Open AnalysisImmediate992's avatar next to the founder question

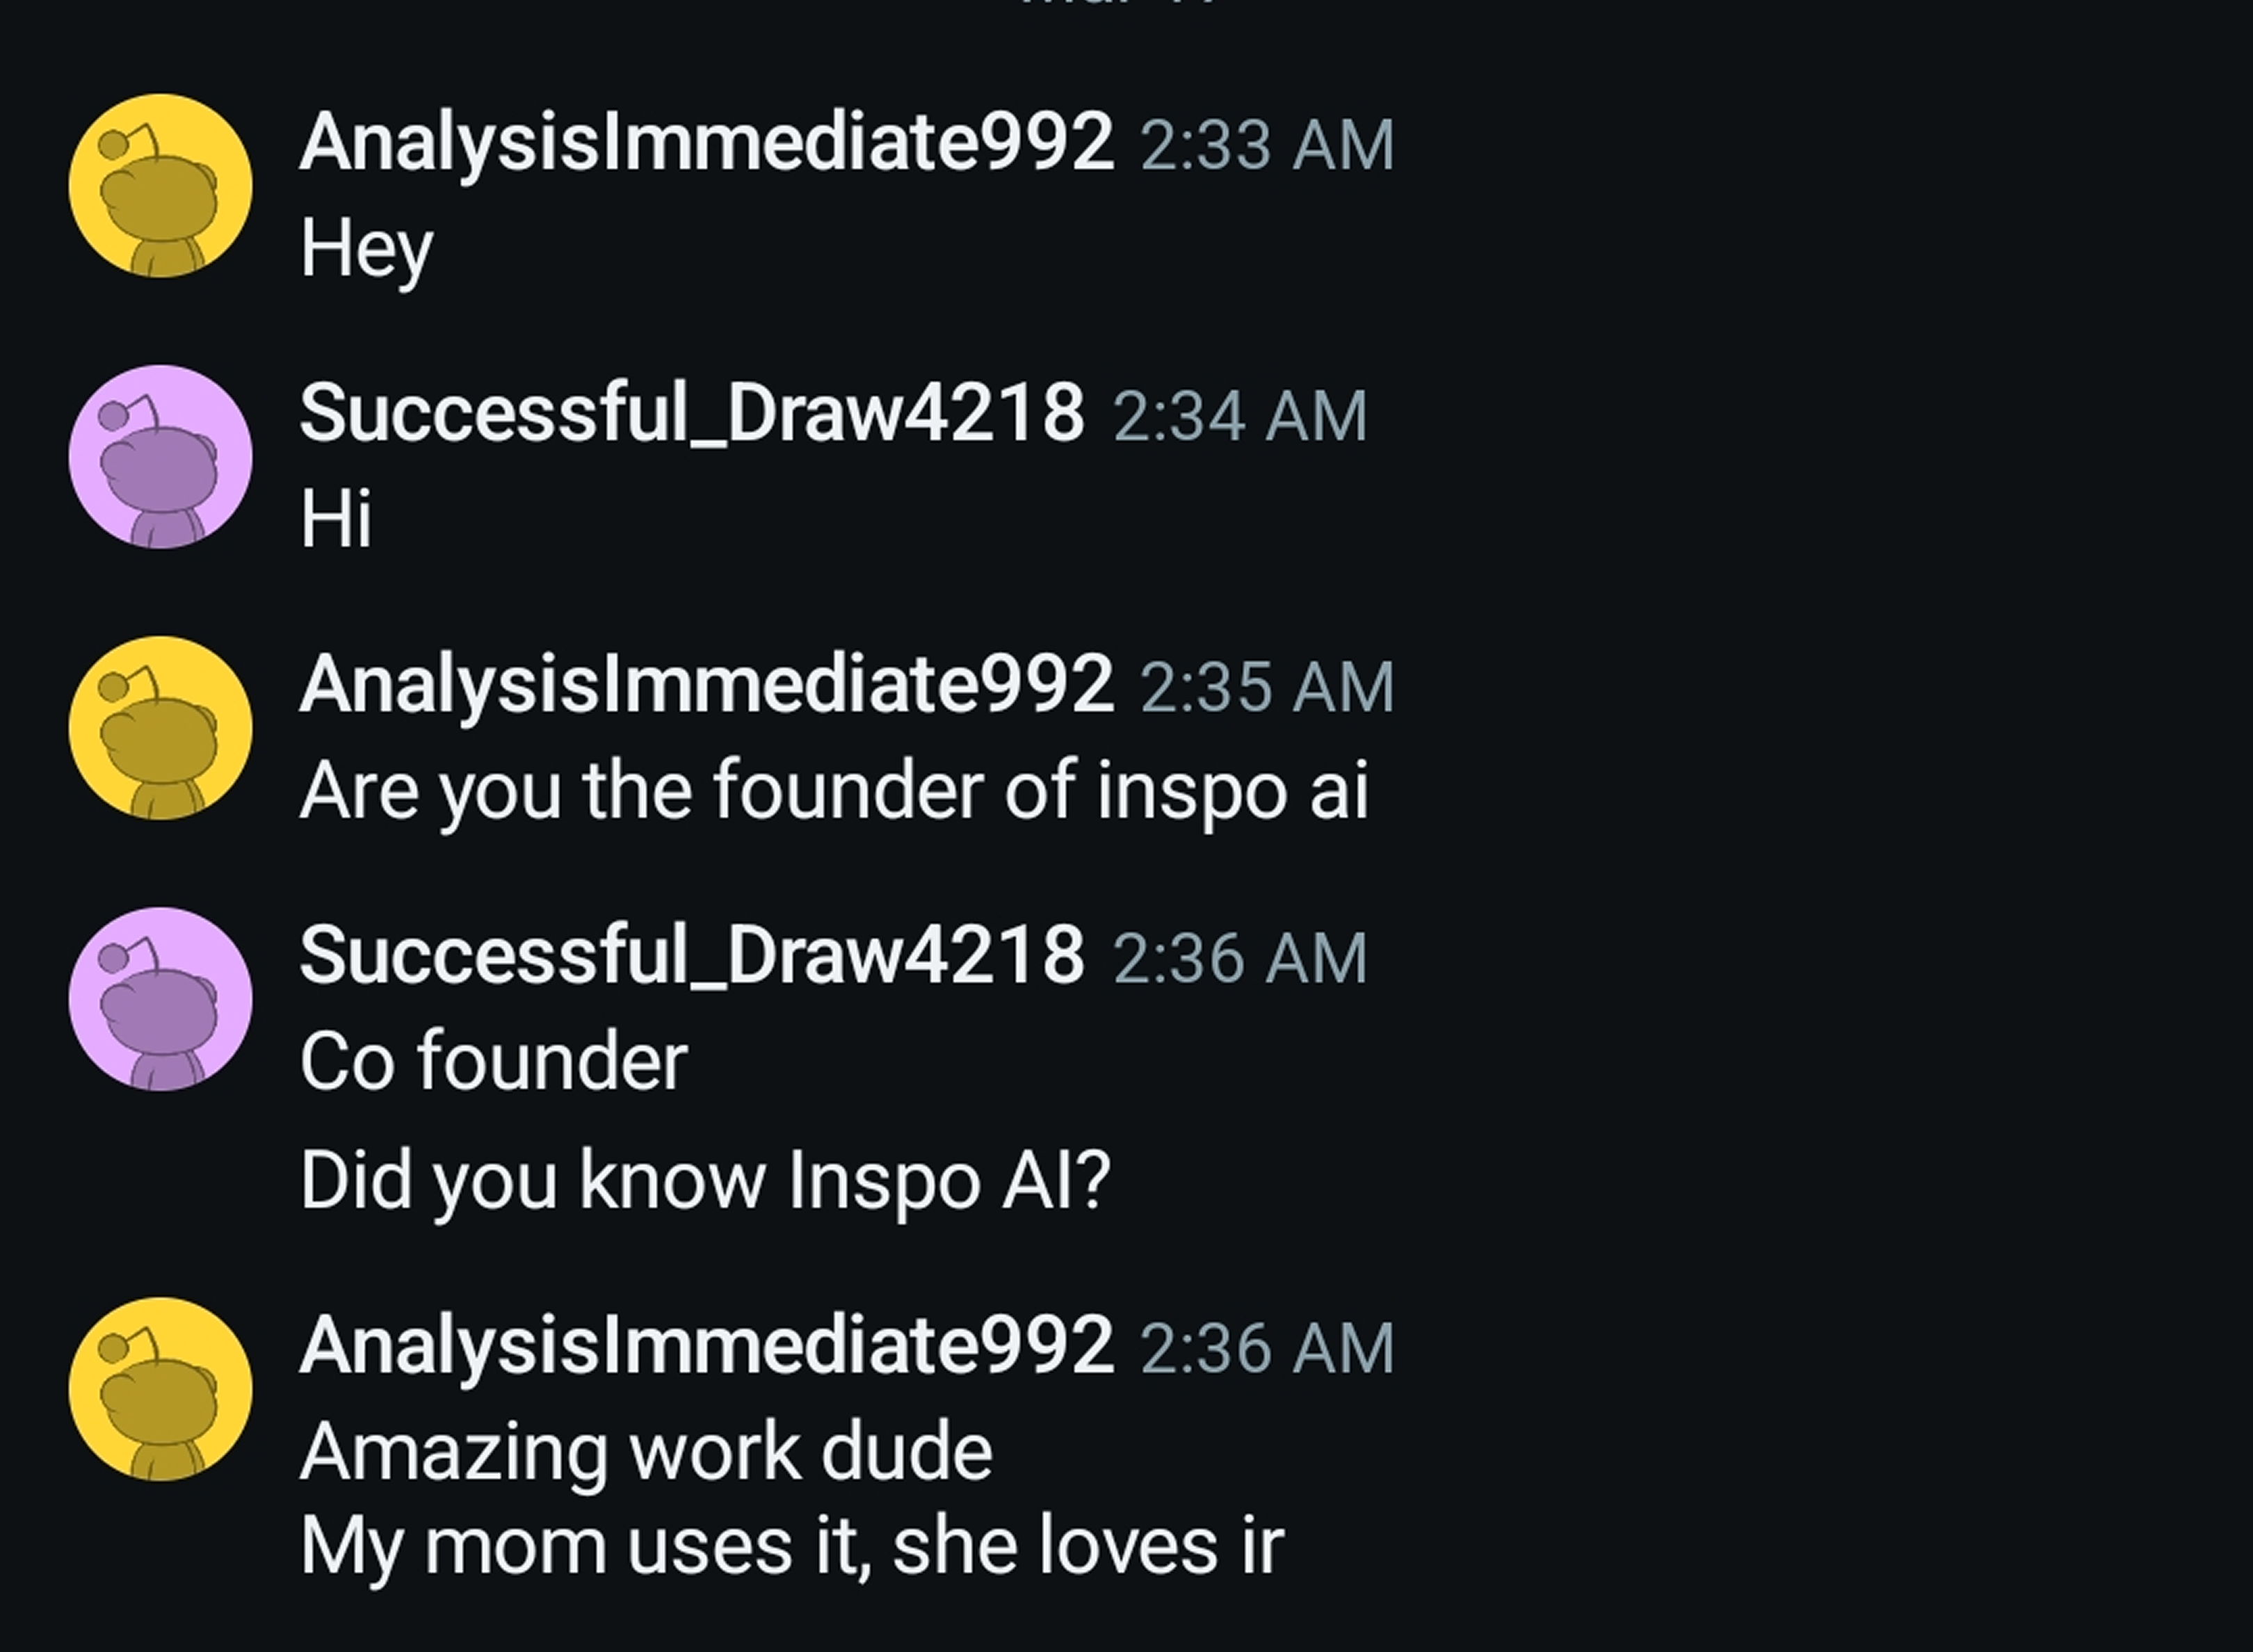point(160,730)
